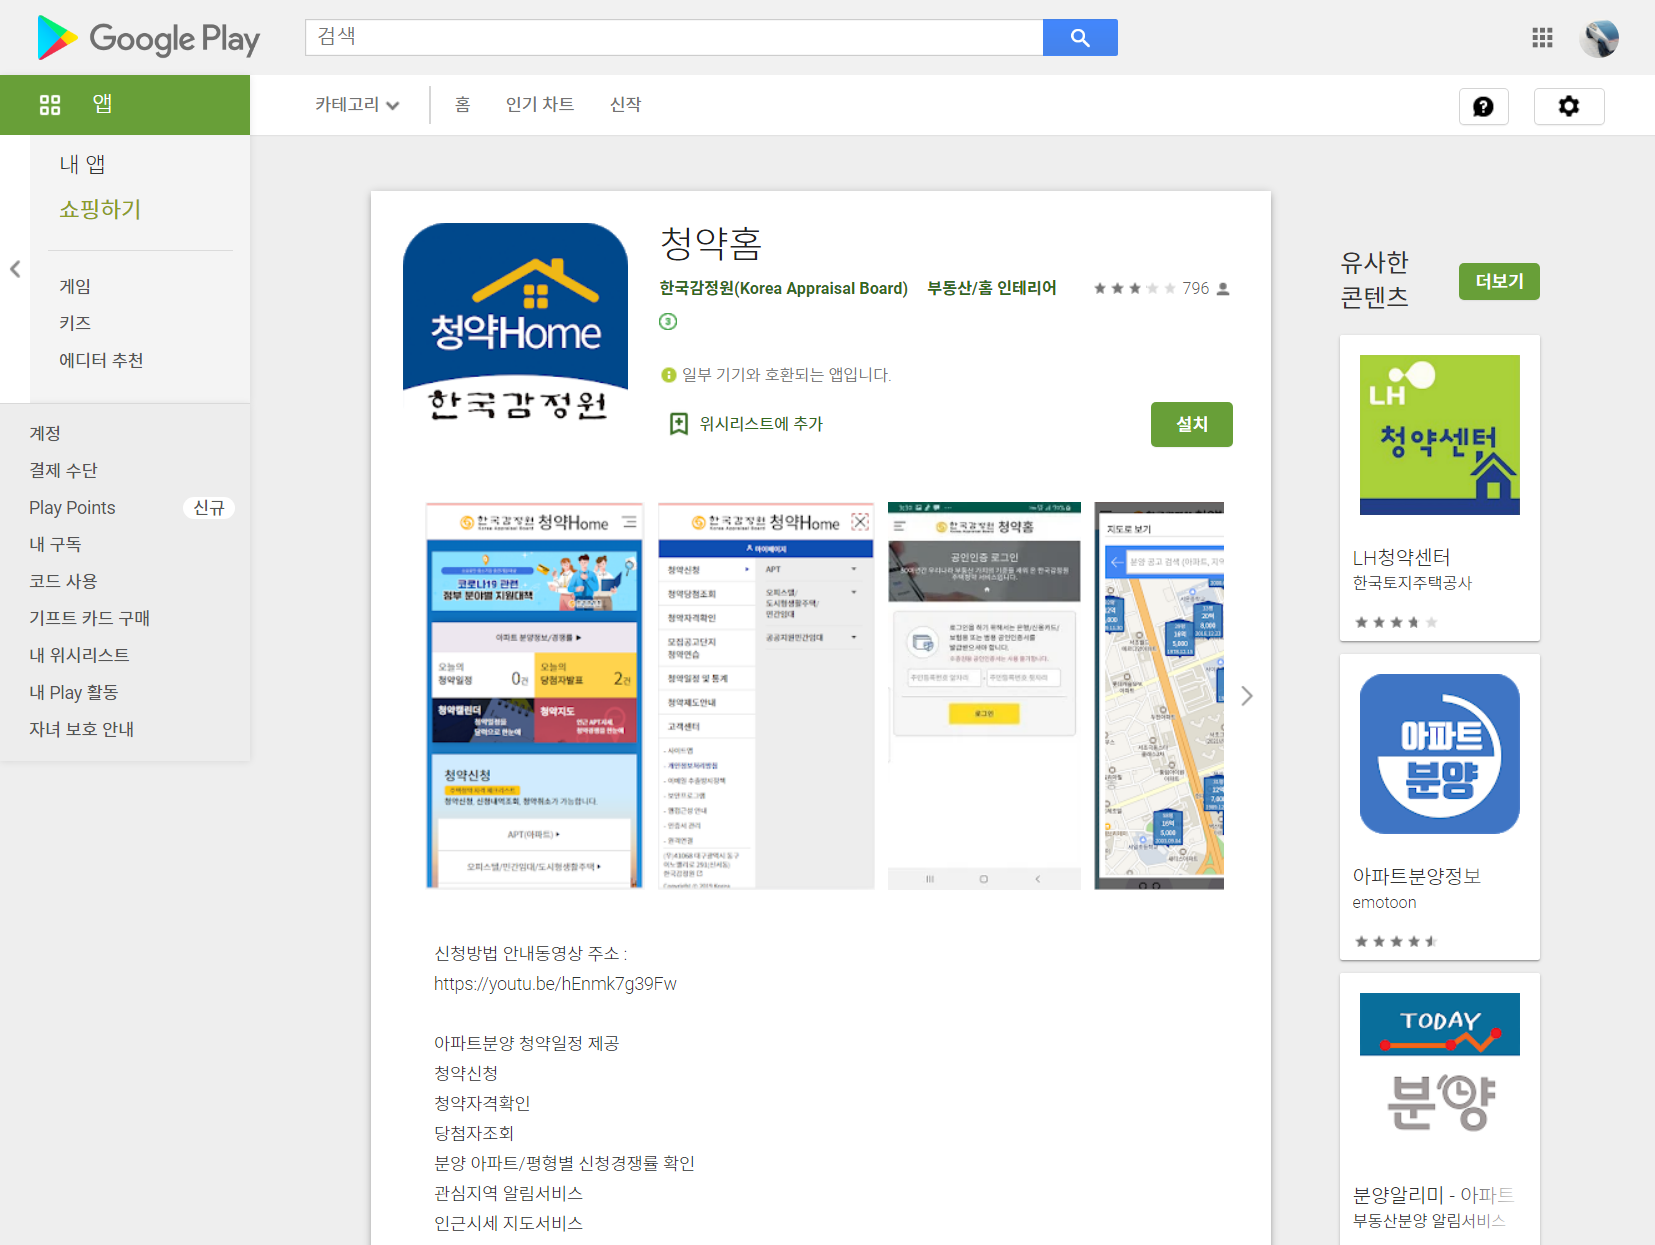Click 위시리스트에 추가 text button
Screen dimensions: 1655x1245
[761, 424]
